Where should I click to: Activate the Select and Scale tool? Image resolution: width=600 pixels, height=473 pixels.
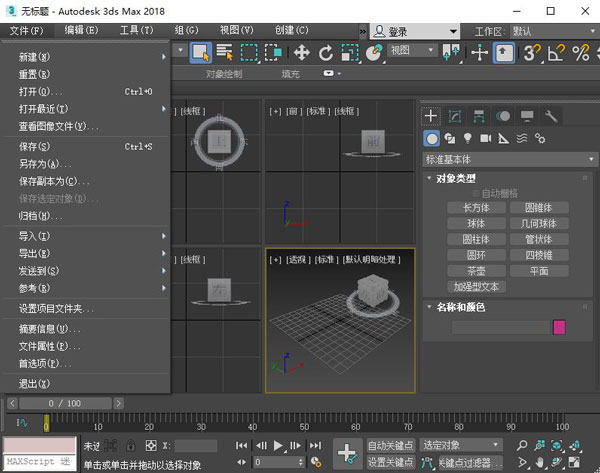[x=350, y=52]
